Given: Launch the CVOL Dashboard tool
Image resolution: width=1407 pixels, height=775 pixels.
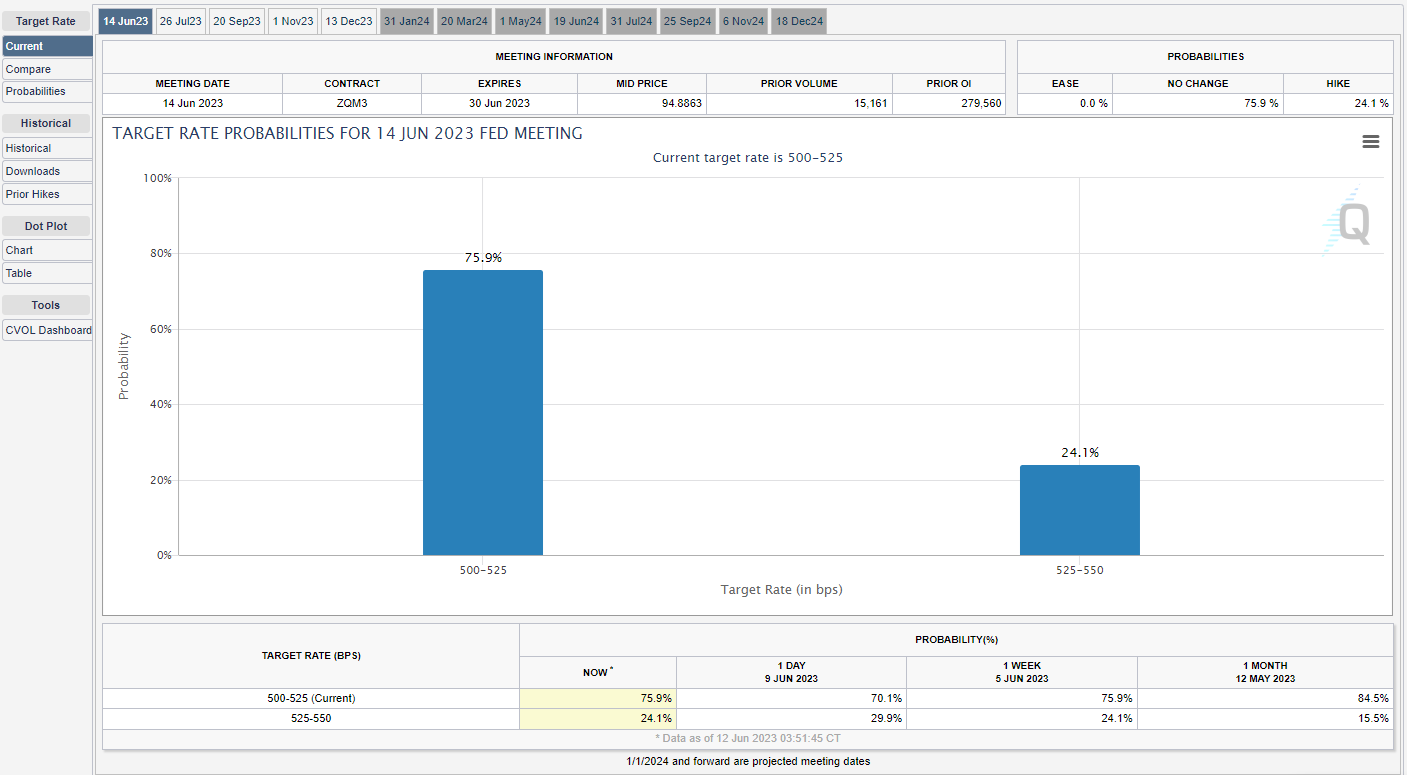Looking at the screenshot, I should click(47, 330).
